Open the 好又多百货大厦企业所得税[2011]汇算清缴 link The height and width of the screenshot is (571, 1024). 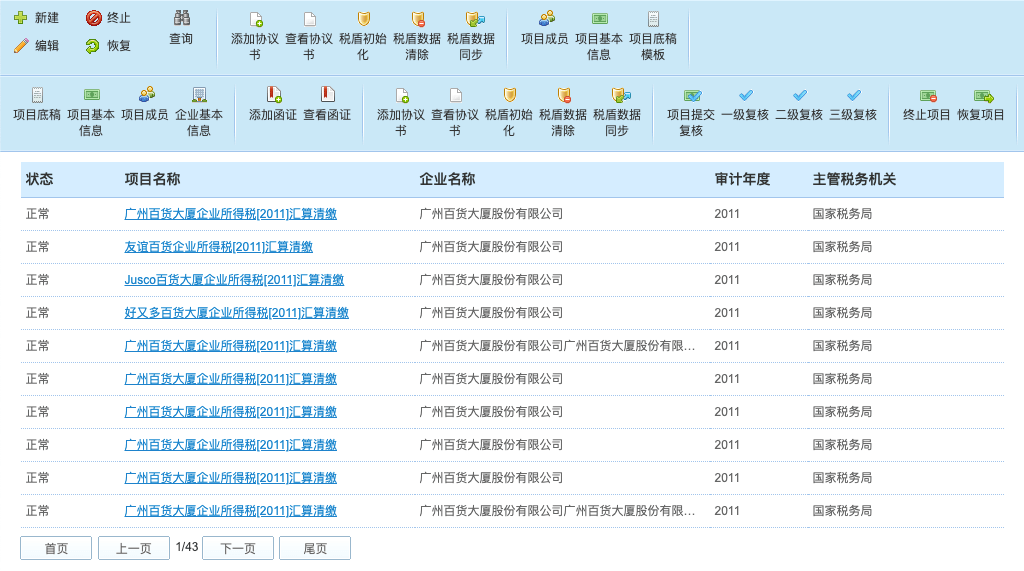pos(236,313)
